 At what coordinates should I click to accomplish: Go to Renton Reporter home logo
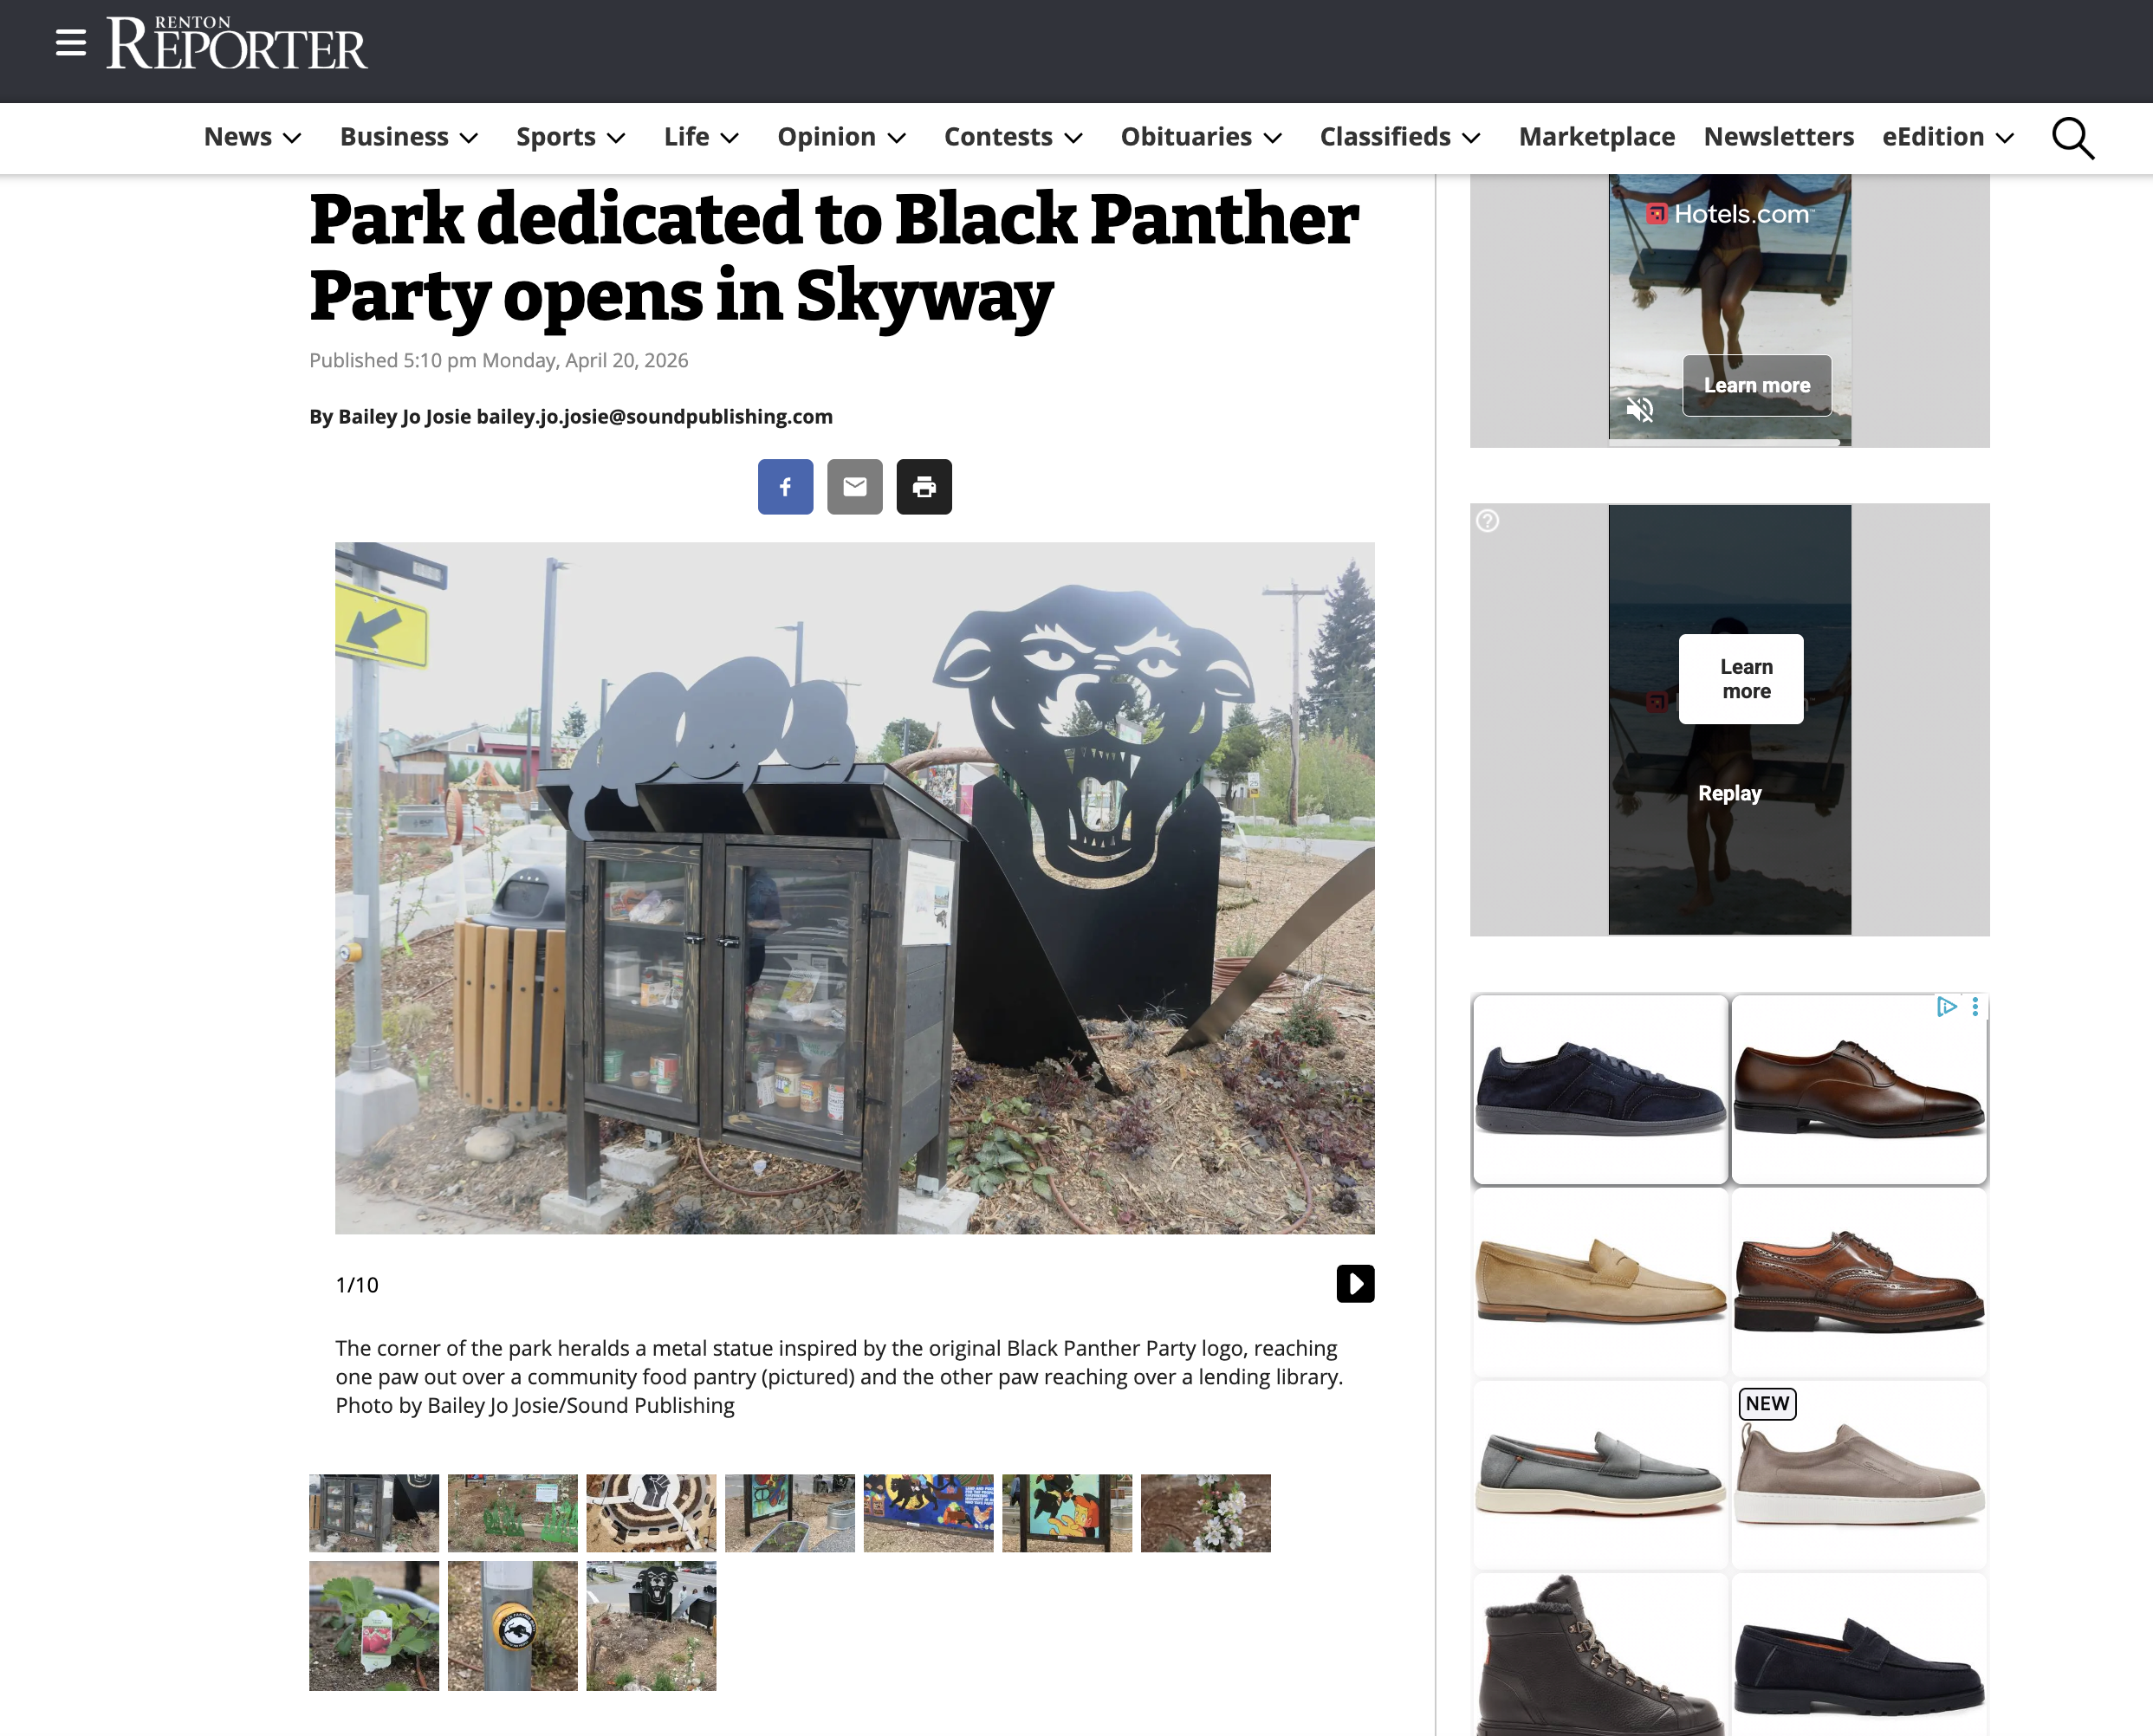[237, 43]
